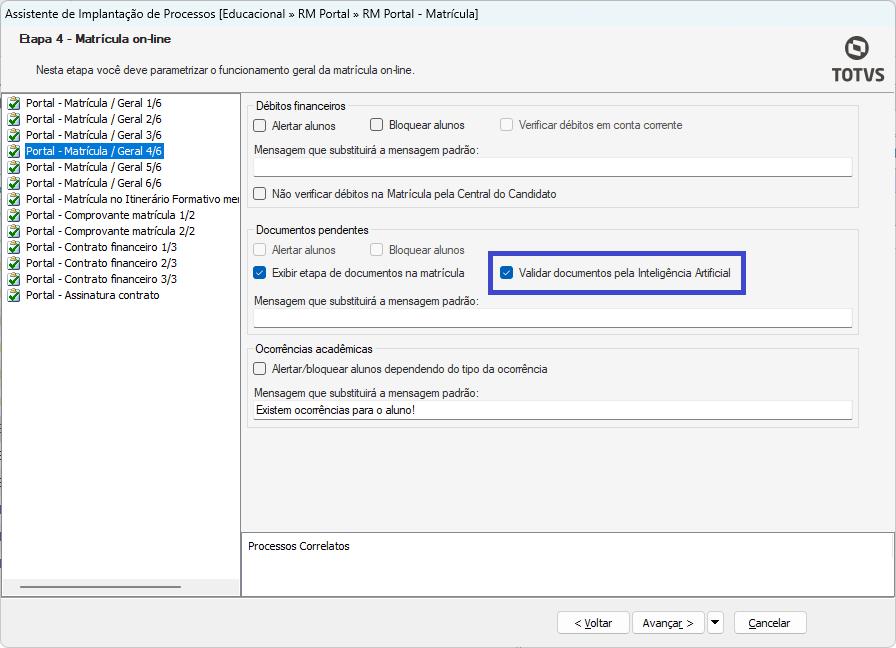Screen dimensions: 896x648
Task: Click the checkmark icon beside Assinatura contrato
Action: click(14, 295)
